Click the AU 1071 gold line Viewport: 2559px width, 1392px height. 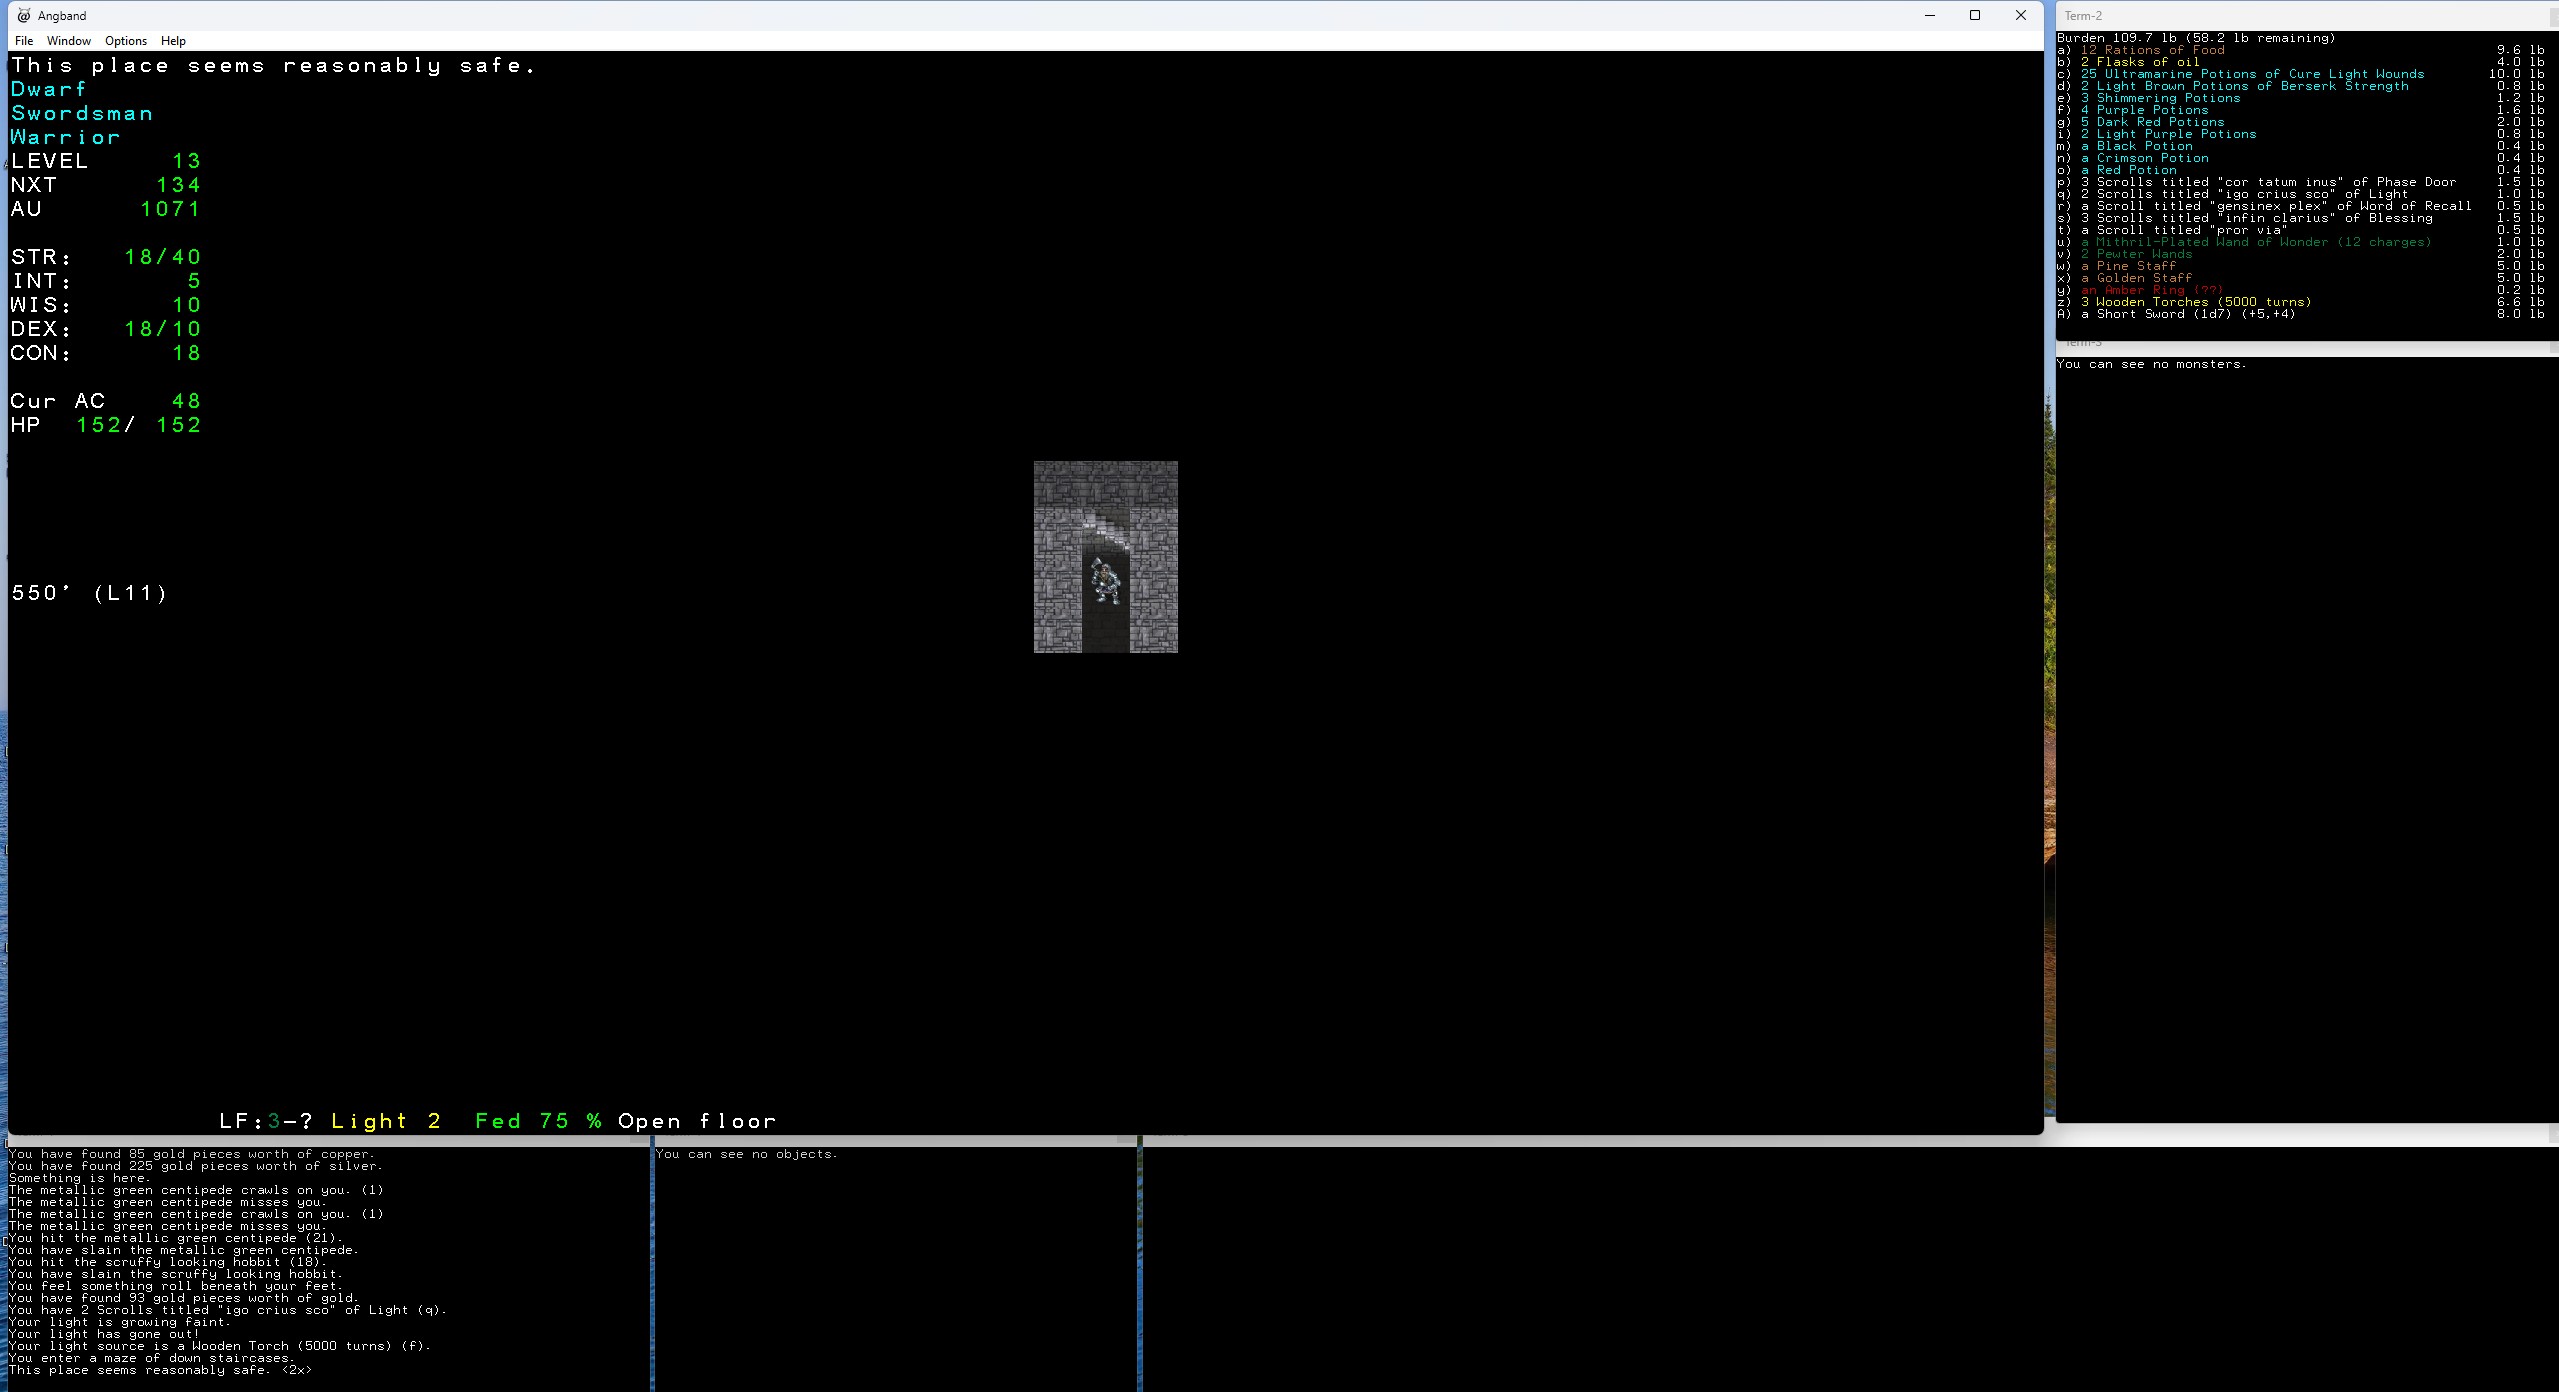pyautogui.click(x=106, y=209)
